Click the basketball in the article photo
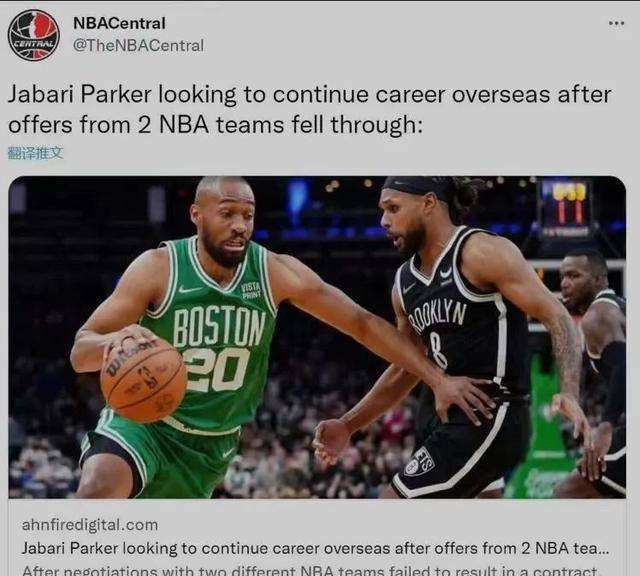 point(143,378)
